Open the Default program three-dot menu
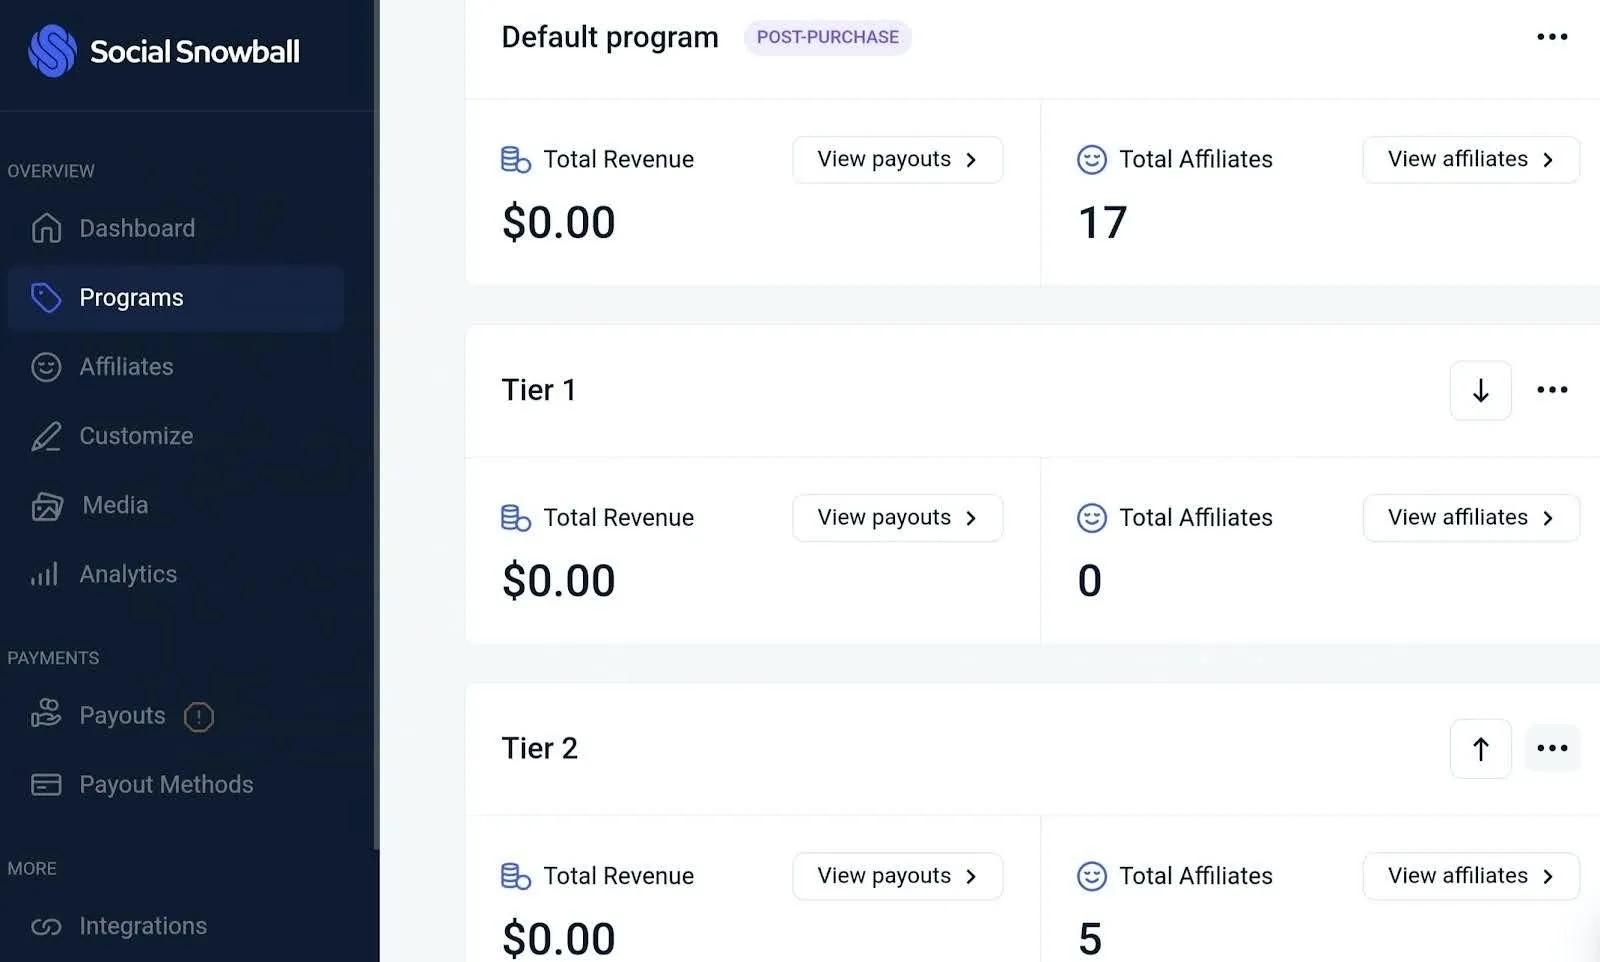Screen dimensions: 1600x962 coord(1552,37)
